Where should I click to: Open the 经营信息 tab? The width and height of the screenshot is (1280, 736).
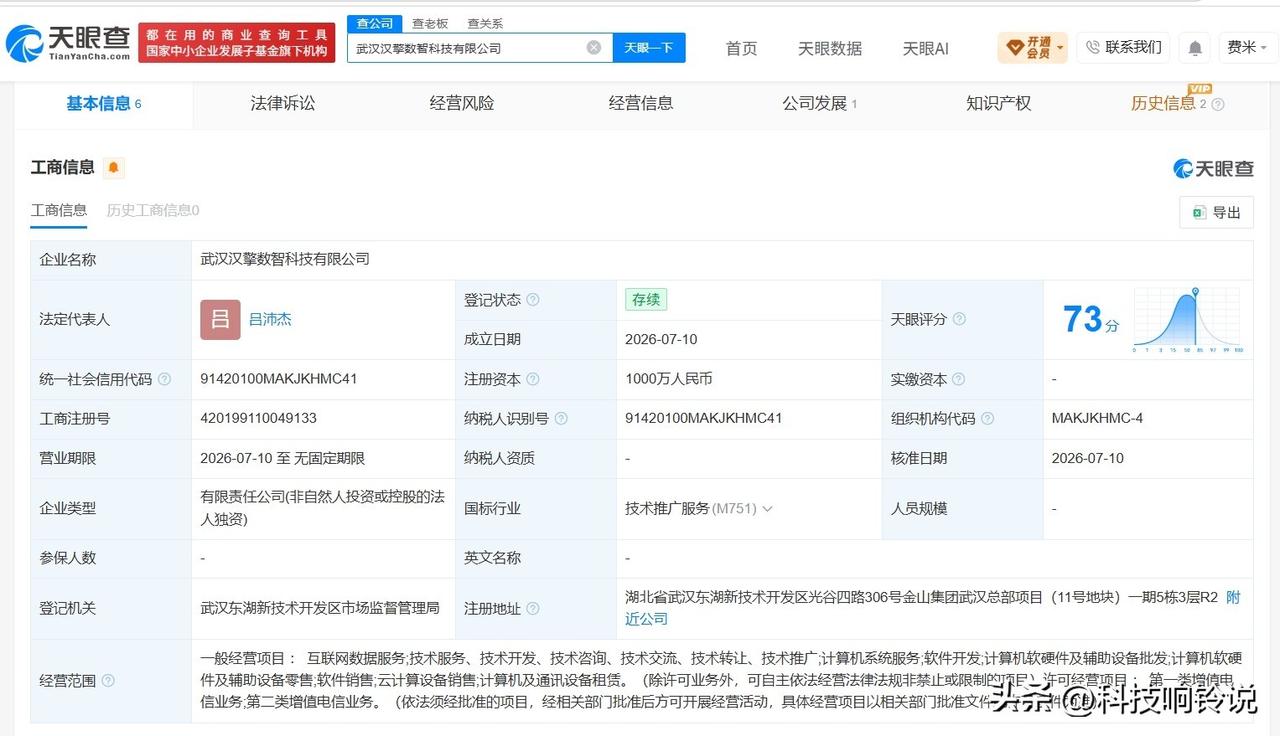pos(641,103)
